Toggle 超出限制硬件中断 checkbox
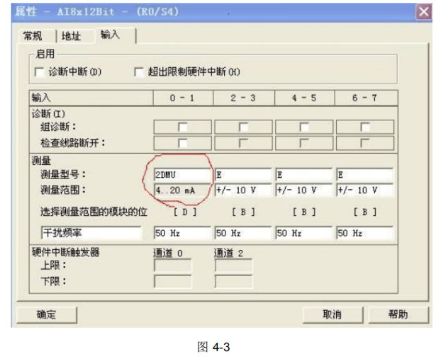444x362 pixels. tap(139, 72)
